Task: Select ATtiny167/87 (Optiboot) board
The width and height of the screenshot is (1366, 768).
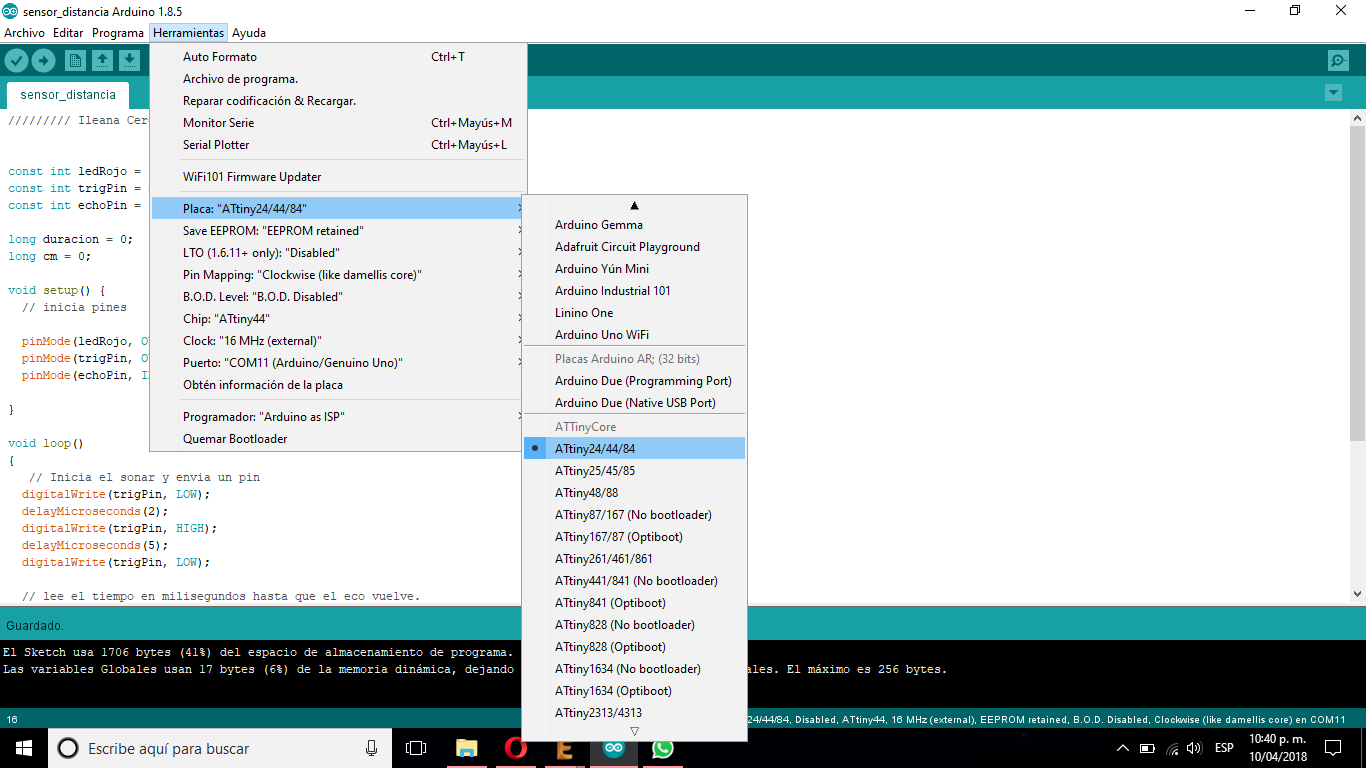Action: (x=634, y=537)
